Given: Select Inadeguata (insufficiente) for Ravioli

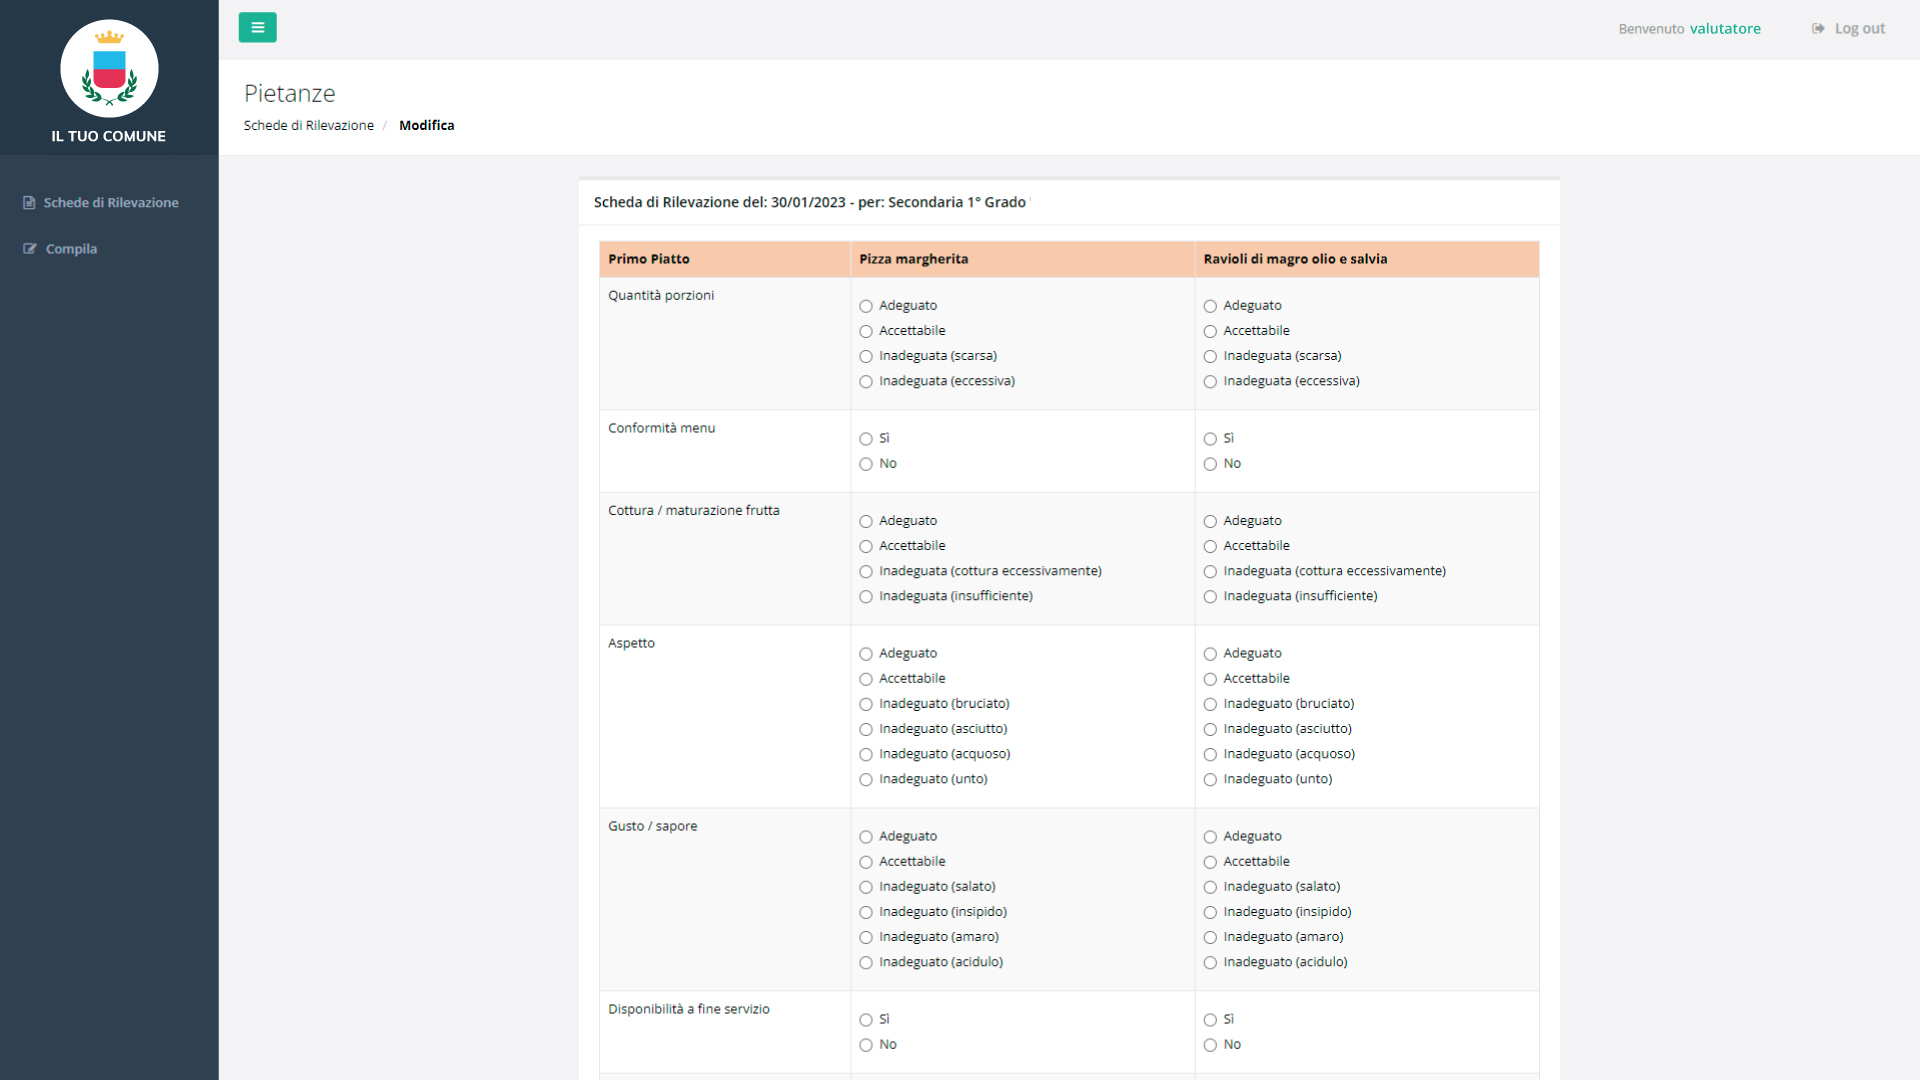Looking at the screenshot, I should tap(1210, 596).
